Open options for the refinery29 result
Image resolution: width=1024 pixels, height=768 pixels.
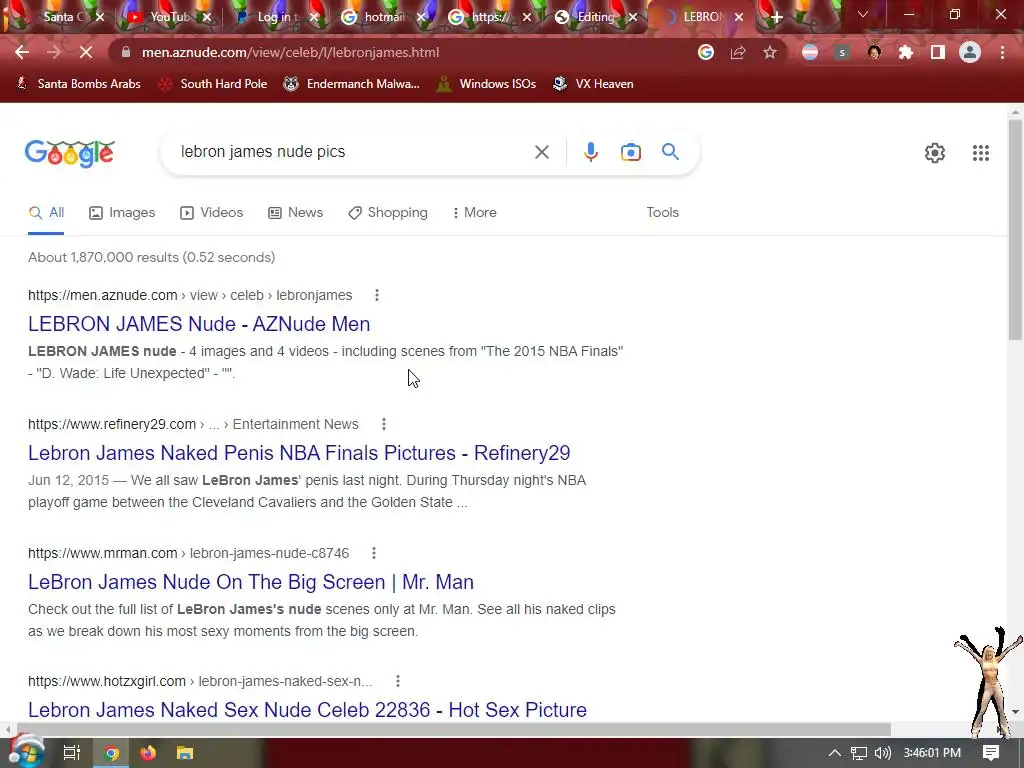(384, 424)
